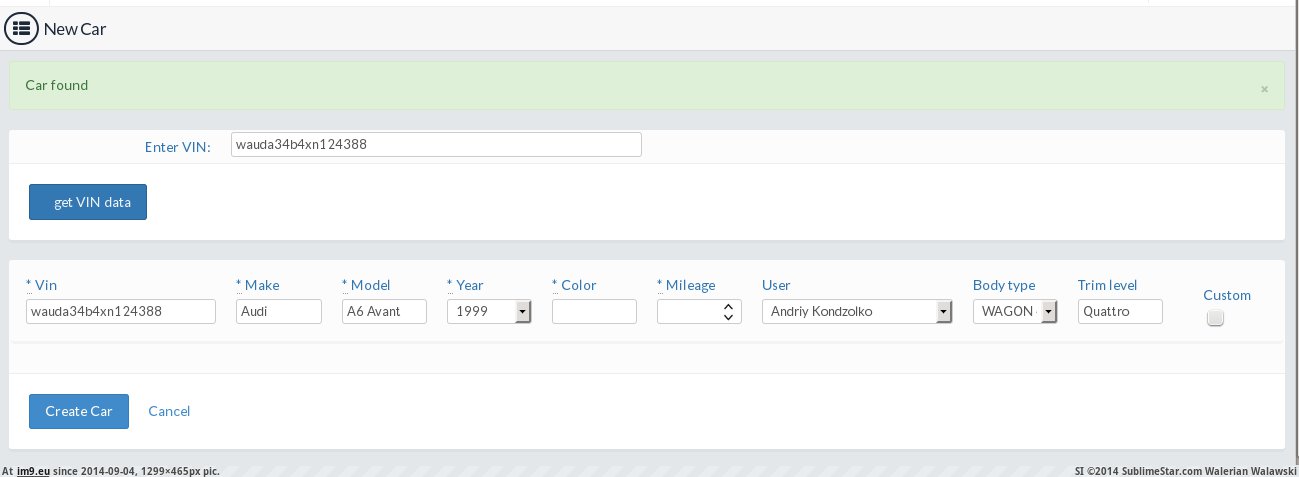The image size is (1299, 477).
Task: Expand the User dropdown Andriy Kondzolko
Action: tap(857, 312)
